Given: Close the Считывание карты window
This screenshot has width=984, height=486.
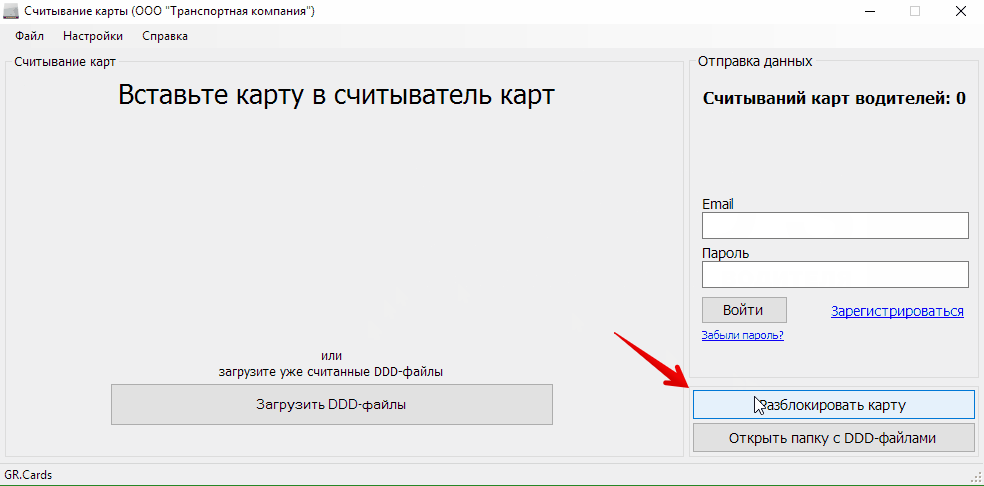Looking at the screenshot, I should click(x=959, y=11).
